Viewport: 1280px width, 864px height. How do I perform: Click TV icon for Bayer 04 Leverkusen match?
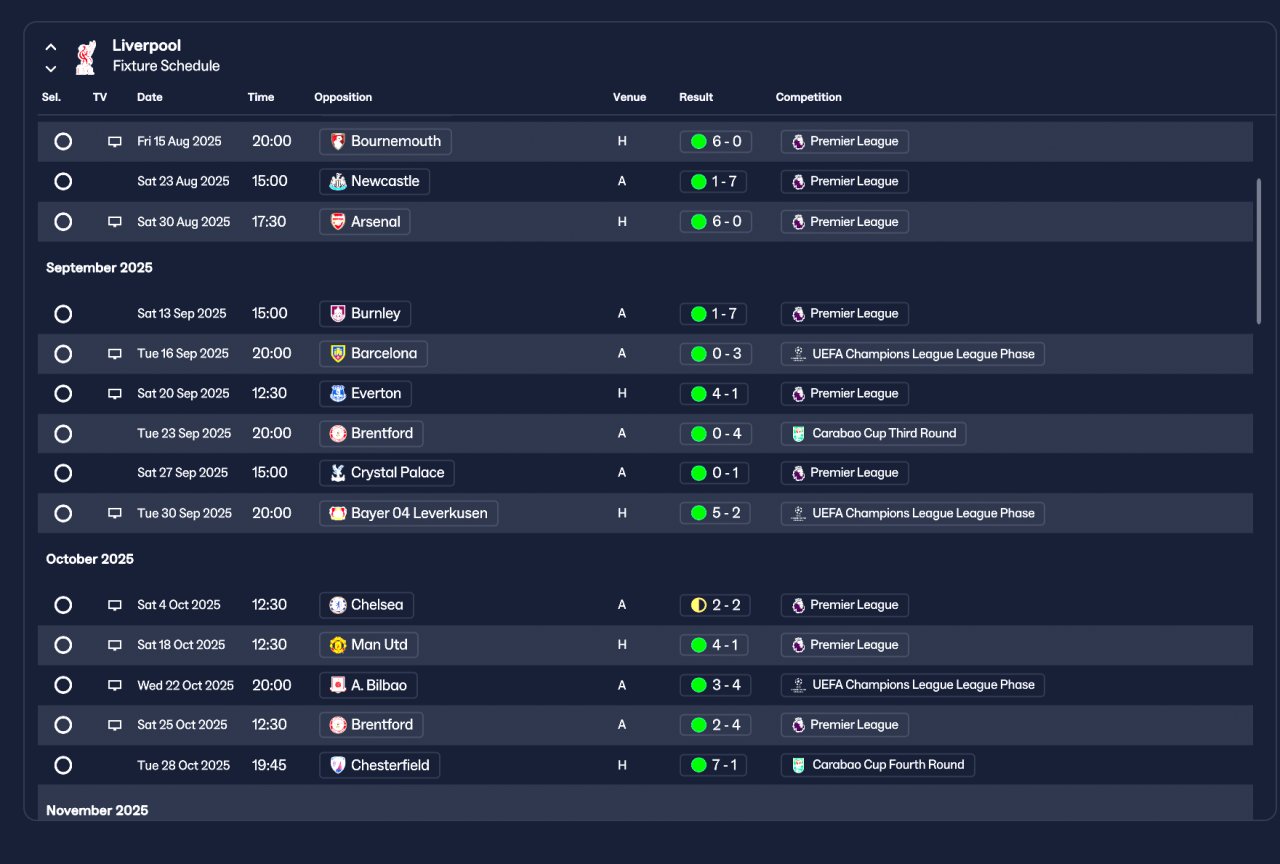click(x=115, y=513)
